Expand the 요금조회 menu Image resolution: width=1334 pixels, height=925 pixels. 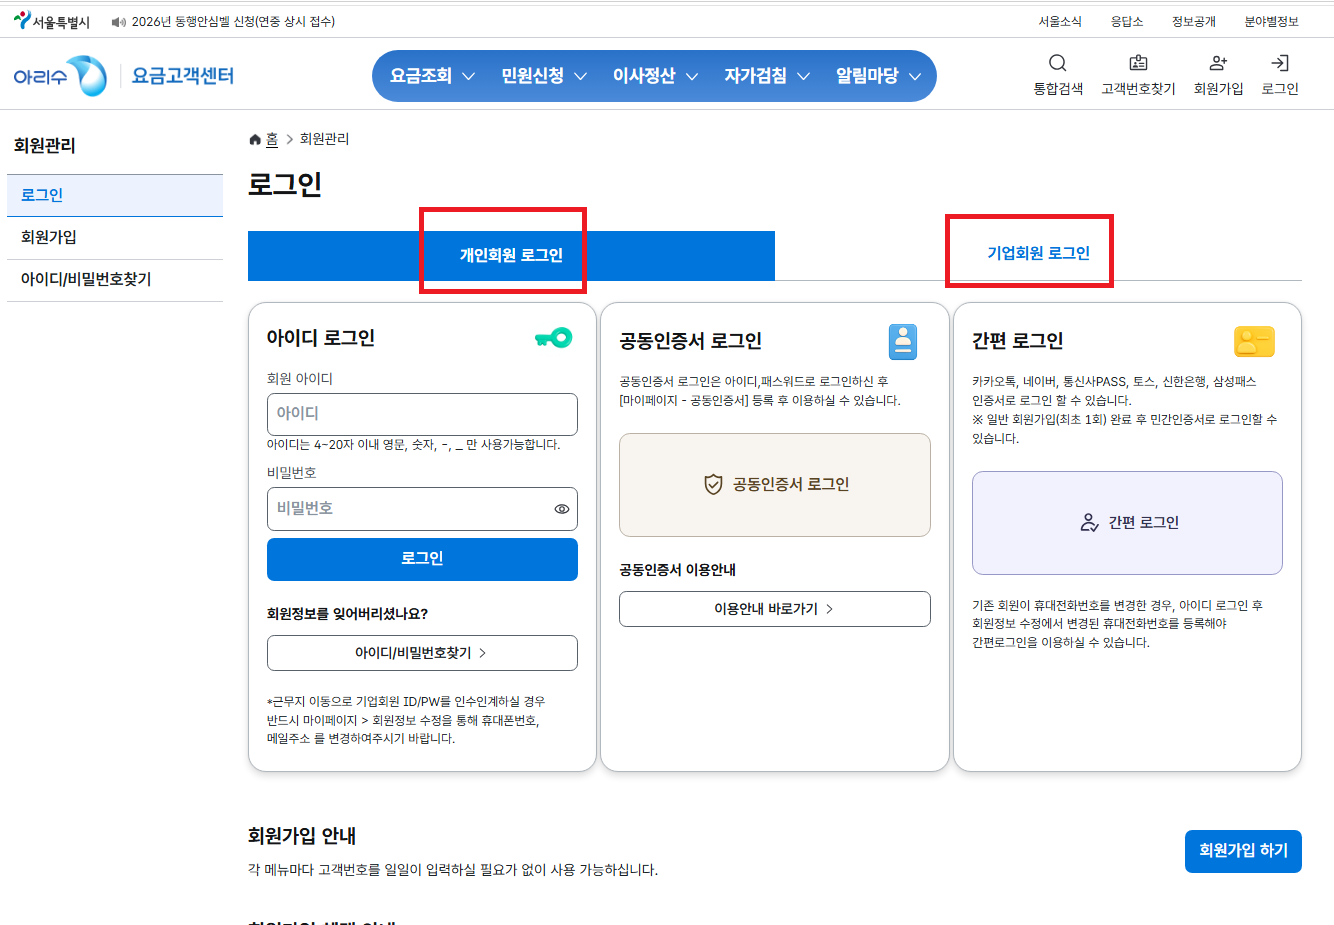pos(432,76)
